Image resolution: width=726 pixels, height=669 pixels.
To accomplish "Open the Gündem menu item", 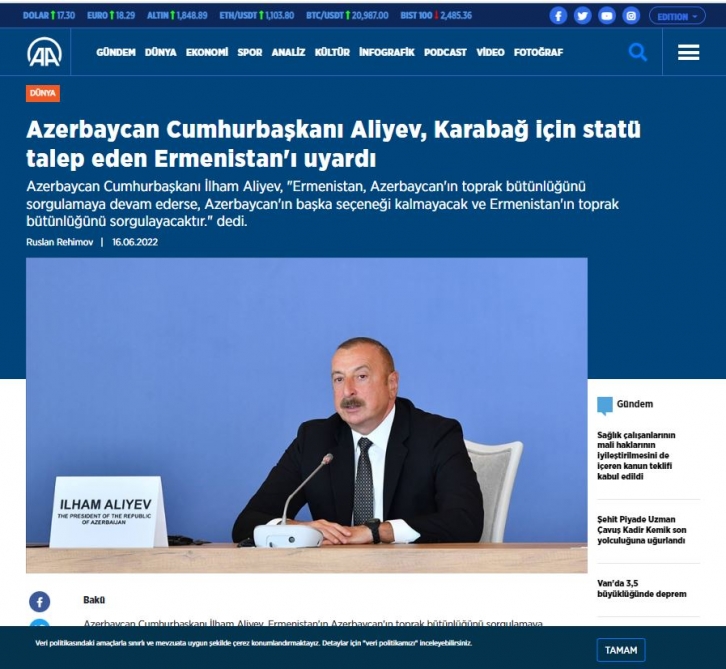I will tap(116, 52).
